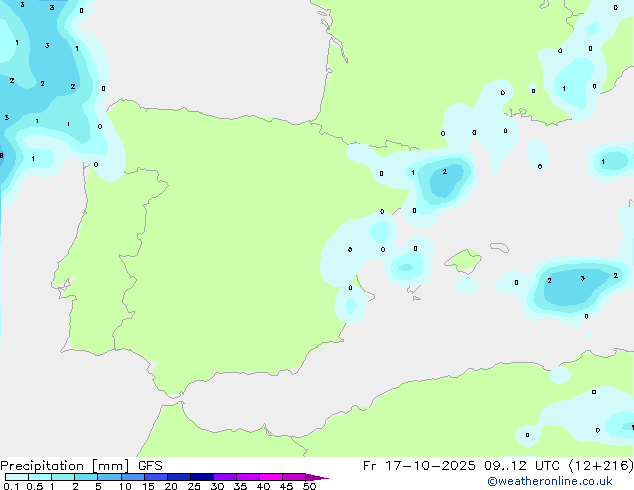The width and height of the screenshot is (634, 490).
Task: Select the 35–40 mm legend color box
Action: [248, 477]
